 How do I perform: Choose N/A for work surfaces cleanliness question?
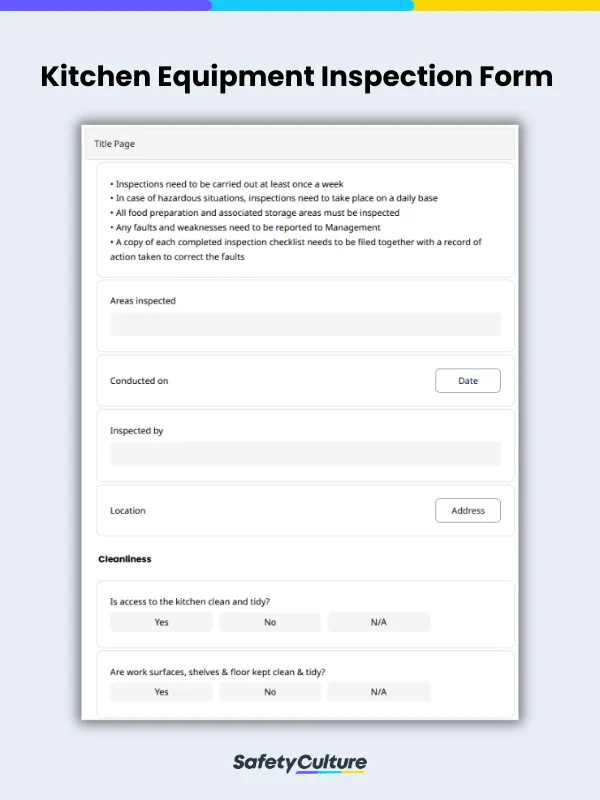coord(378,691)
